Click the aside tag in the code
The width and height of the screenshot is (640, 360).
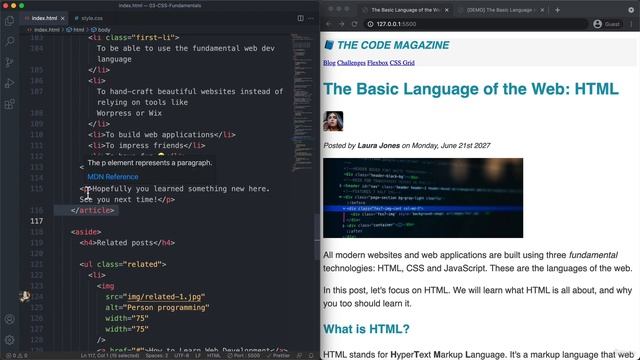click(x=86, y=232)
